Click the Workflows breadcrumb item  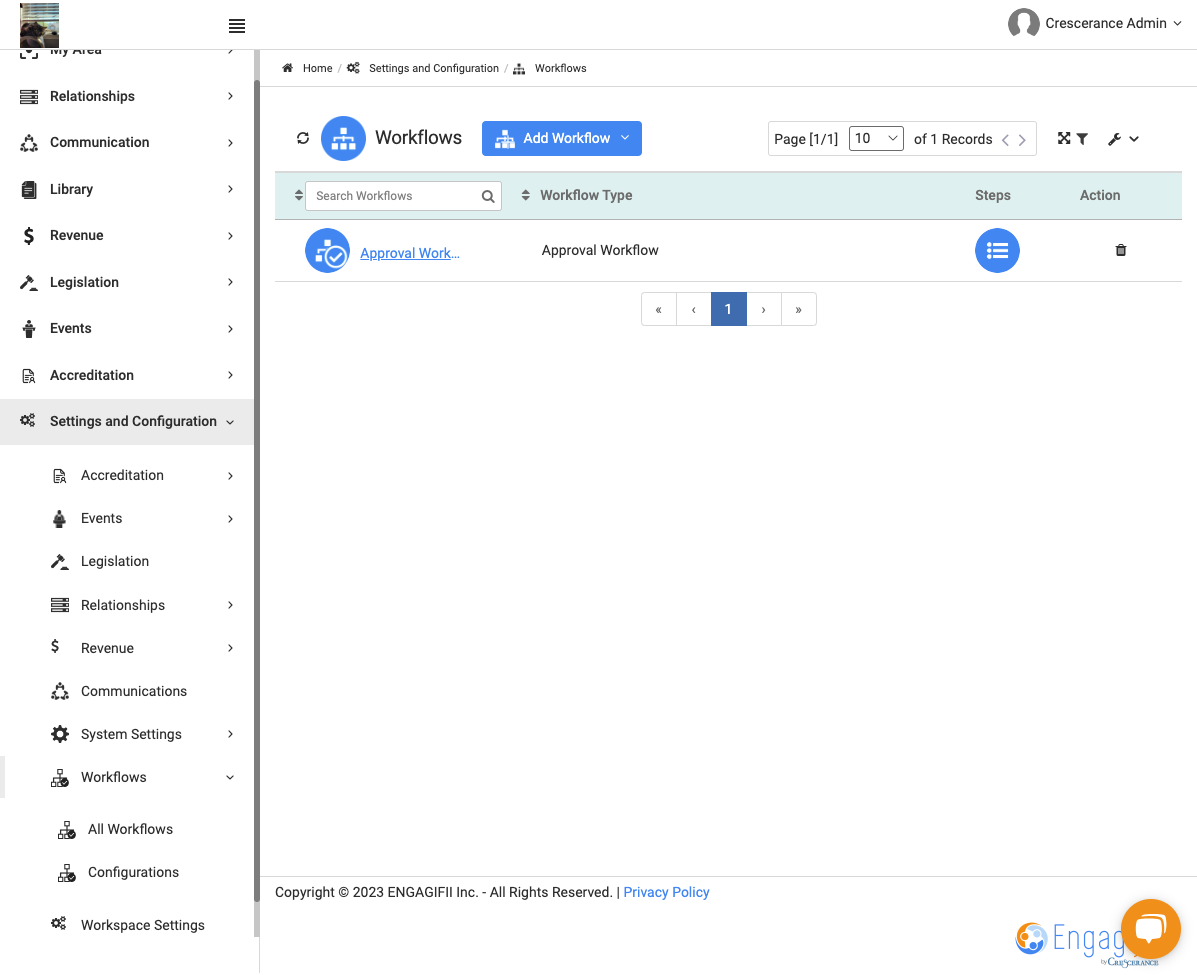[x=560, y=68]
